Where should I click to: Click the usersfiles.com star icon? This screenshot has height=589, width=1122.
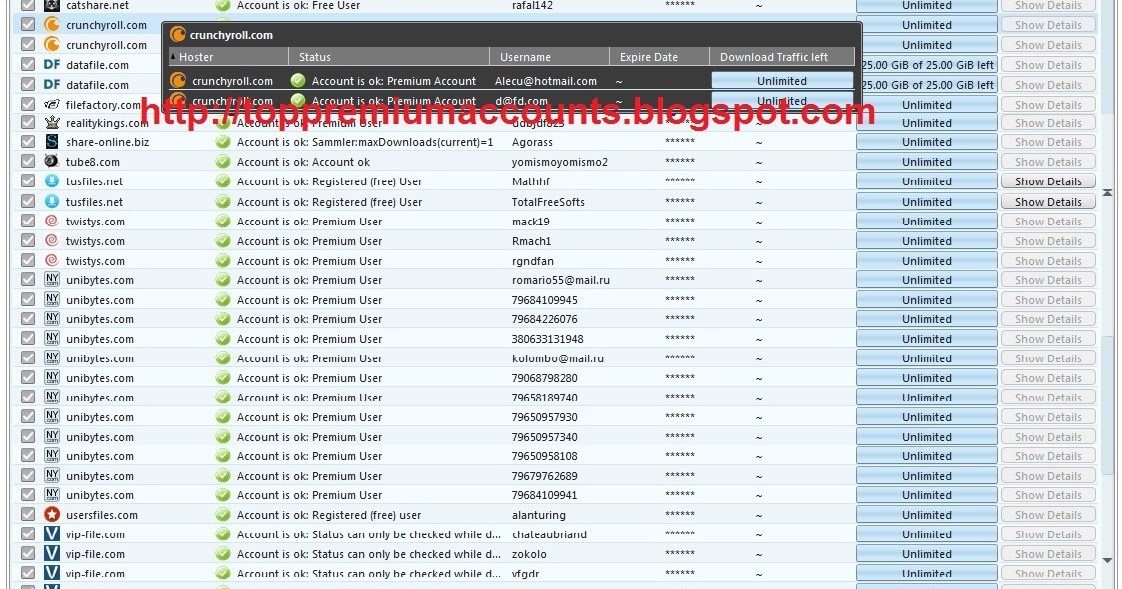(x=52, y=514)
